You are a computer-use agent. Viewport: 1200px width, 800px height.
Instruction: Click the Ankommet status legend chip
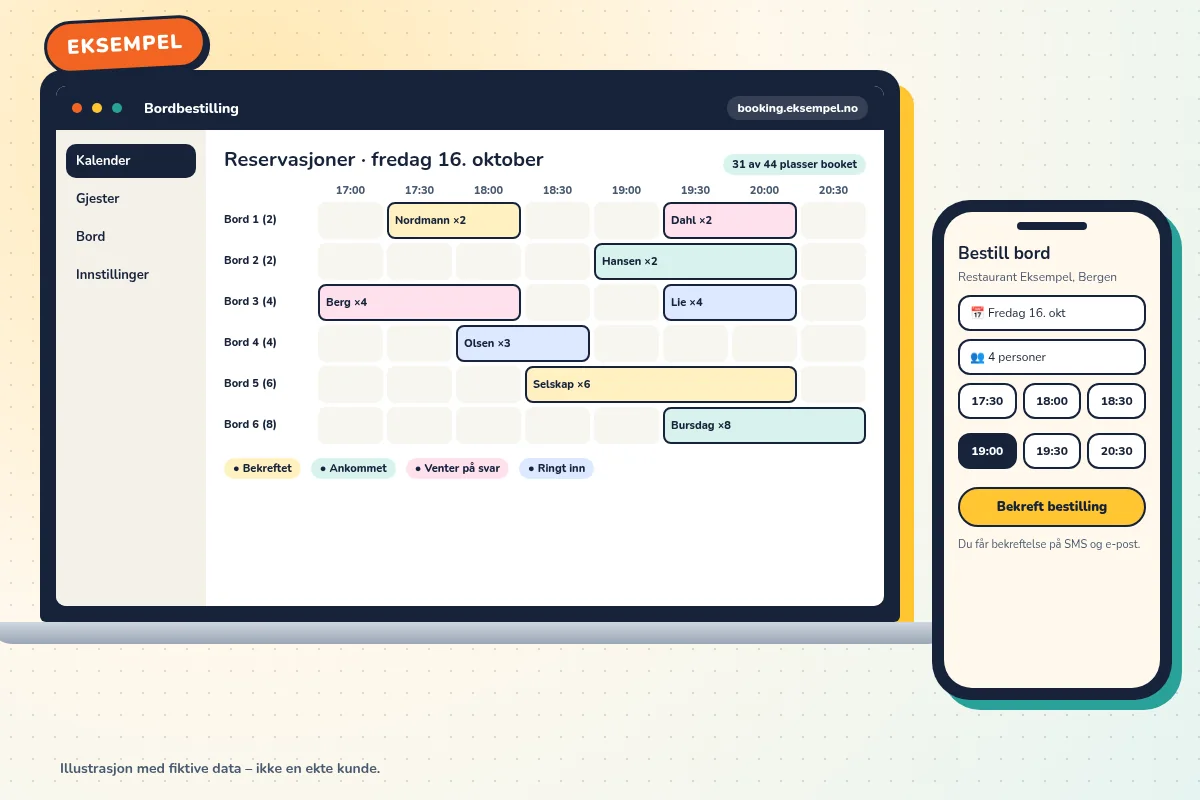click(x=353, y=468)
